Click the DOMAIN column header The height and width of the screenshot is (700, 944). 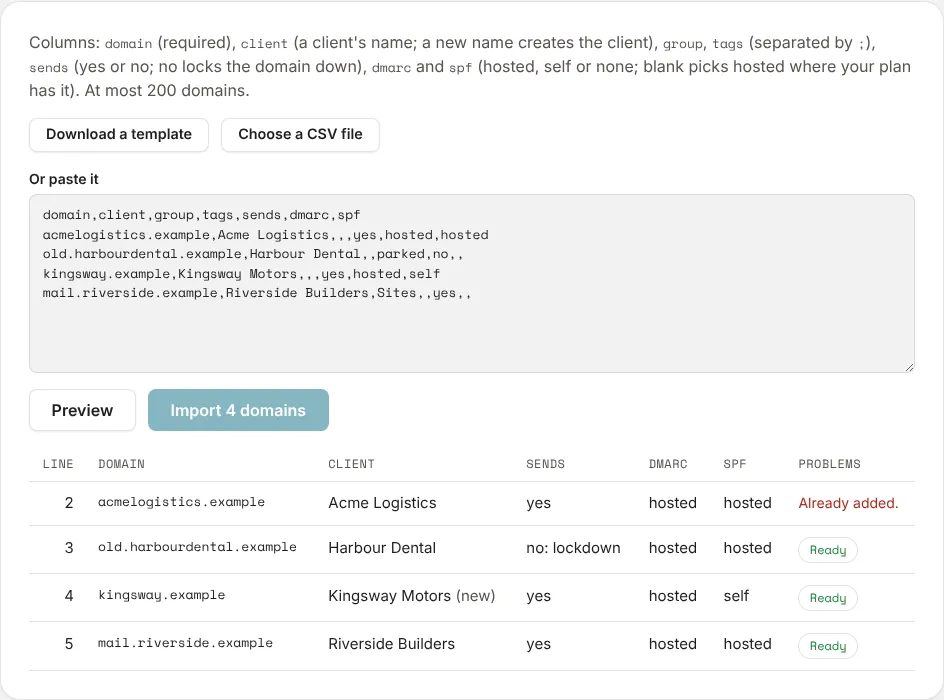(x=122, y=464)
